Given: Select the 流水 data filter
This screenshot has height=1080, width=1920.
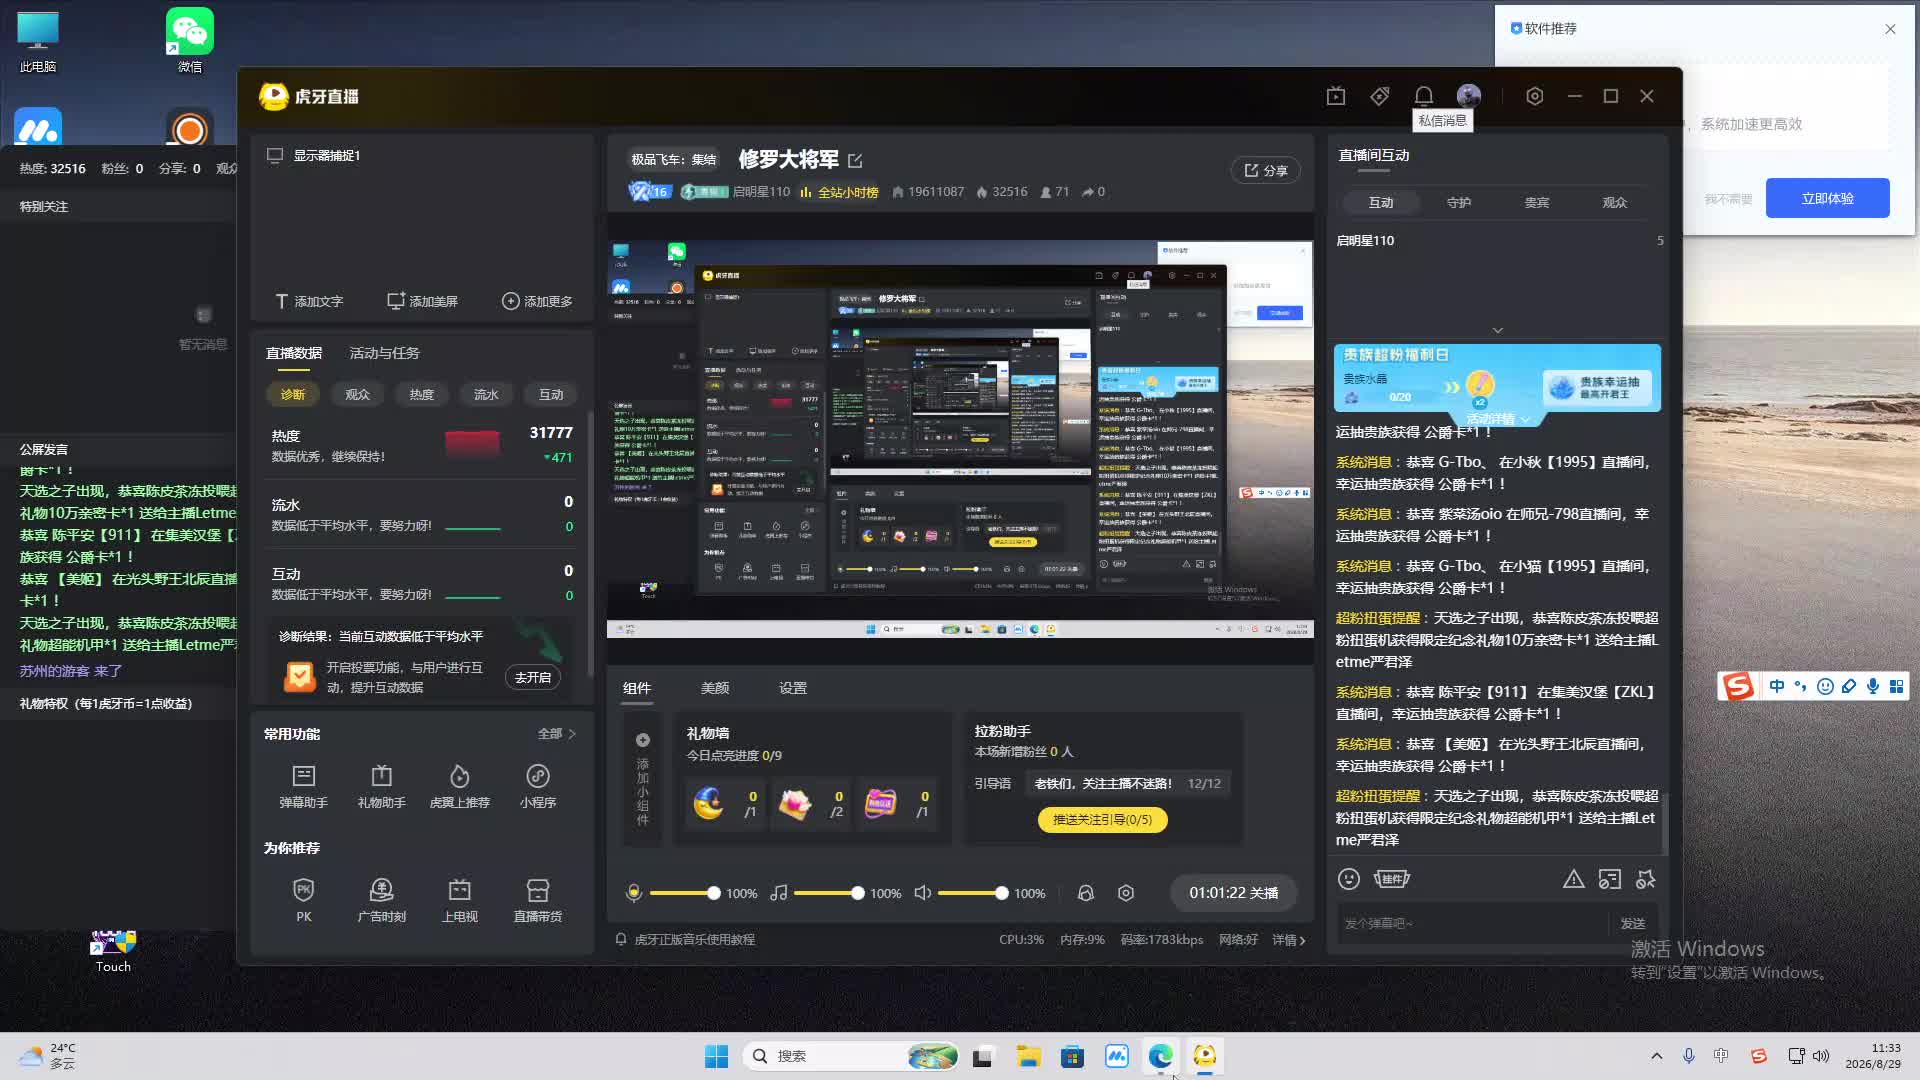Looking at the screenshot, I should pyautogui.click(x=486, y=395).
